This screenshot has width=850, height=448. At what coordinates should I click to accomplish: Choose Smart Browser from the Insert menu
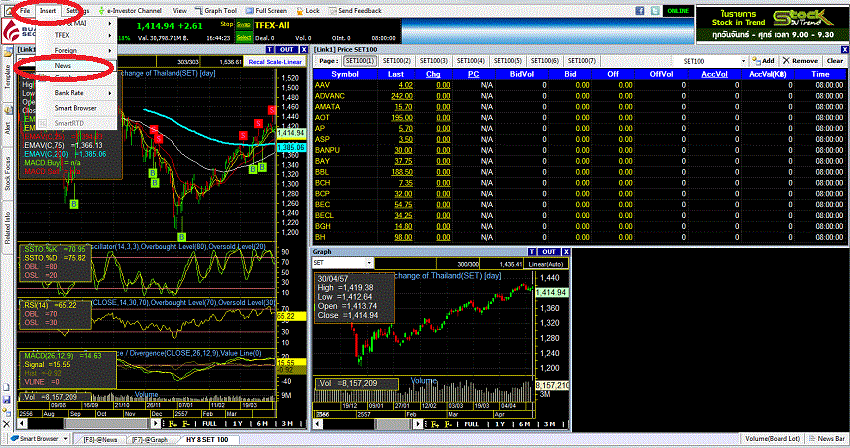(x=76, y=108)
